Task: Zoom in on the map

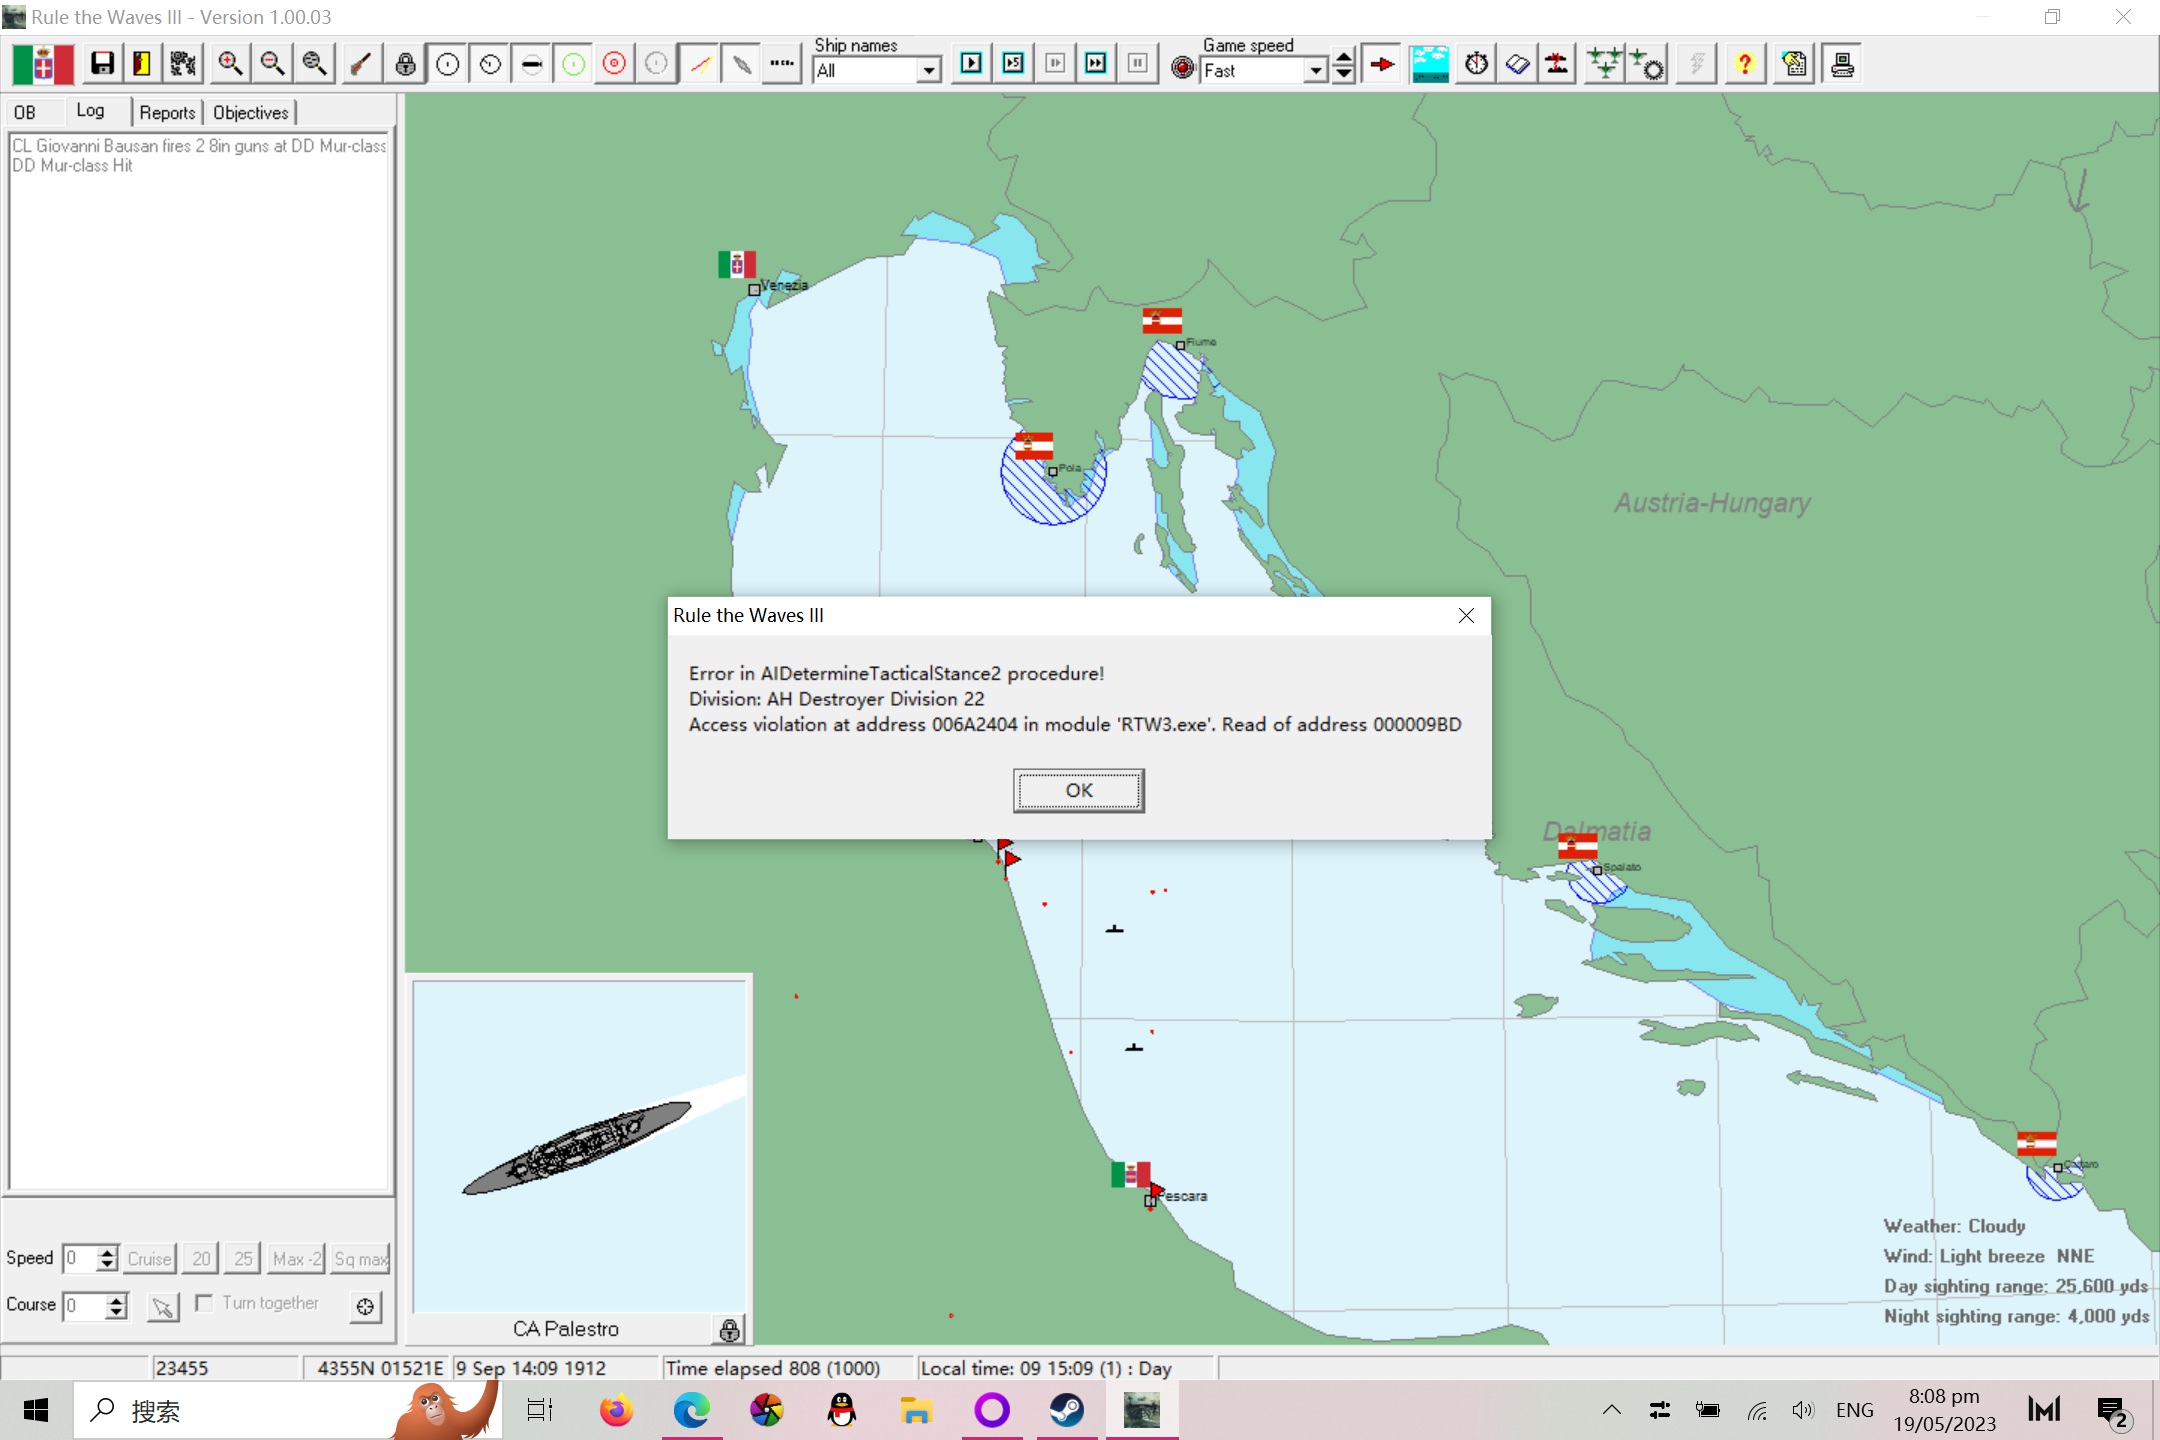Action: (230, 65)
